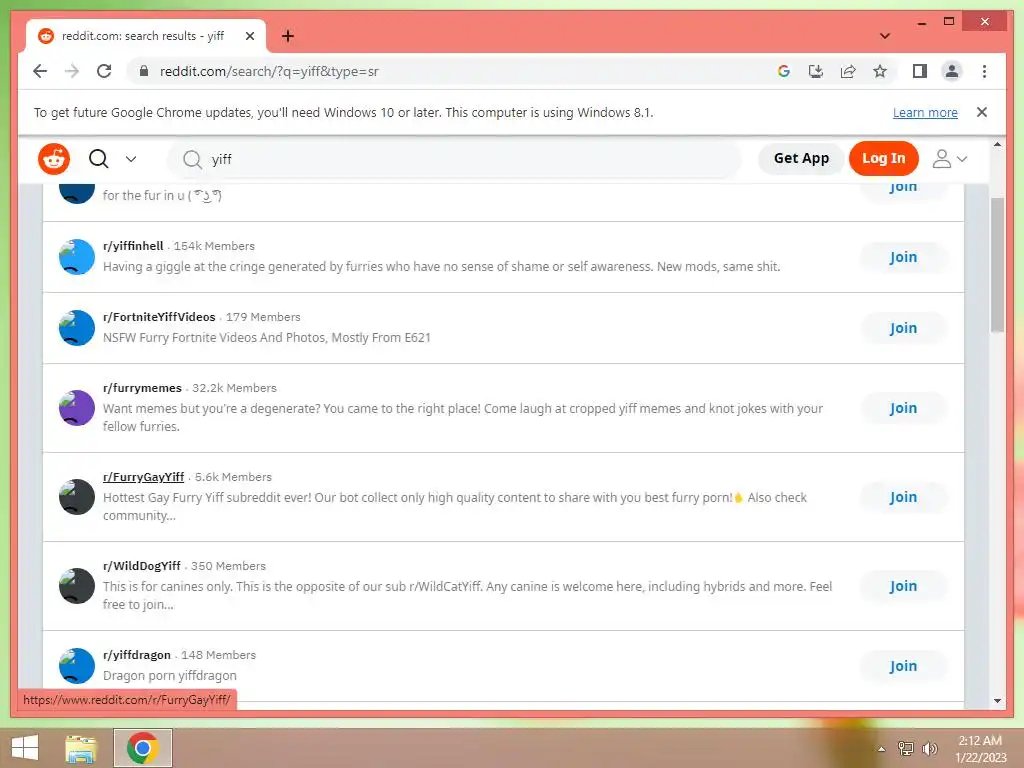Close the reddit.com search results tab
This screenshot has width=1024, height=768.
(x=249, y=36)
